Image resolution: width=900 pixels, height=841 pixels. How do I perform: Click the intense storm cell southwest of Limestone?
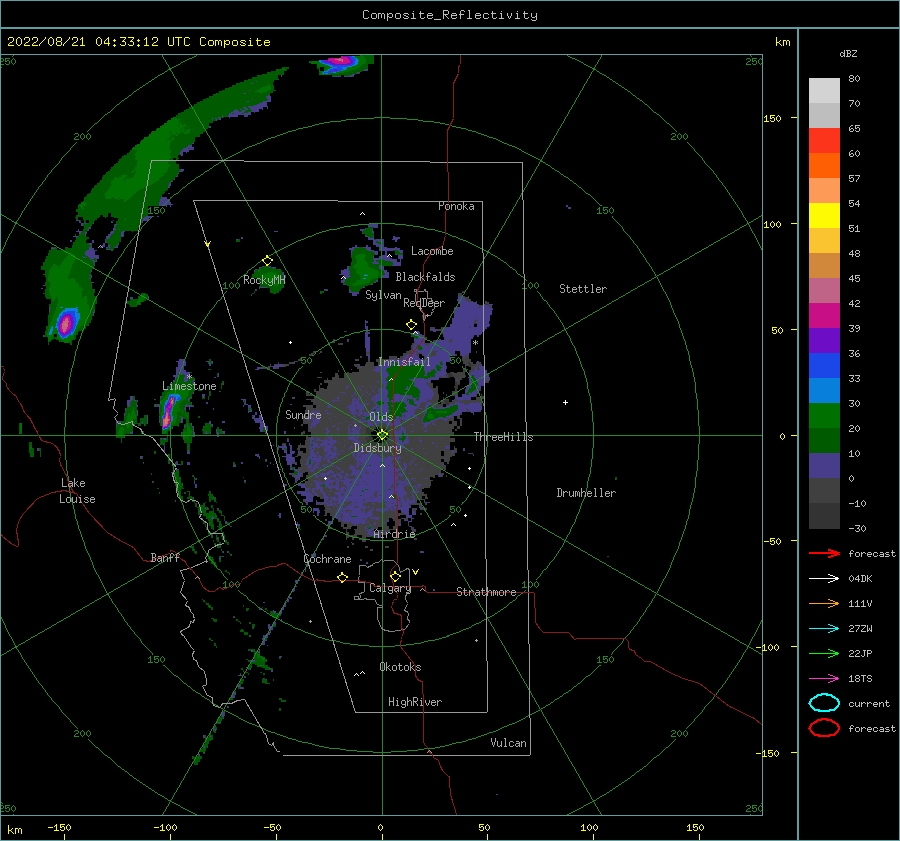pos(168,412)
